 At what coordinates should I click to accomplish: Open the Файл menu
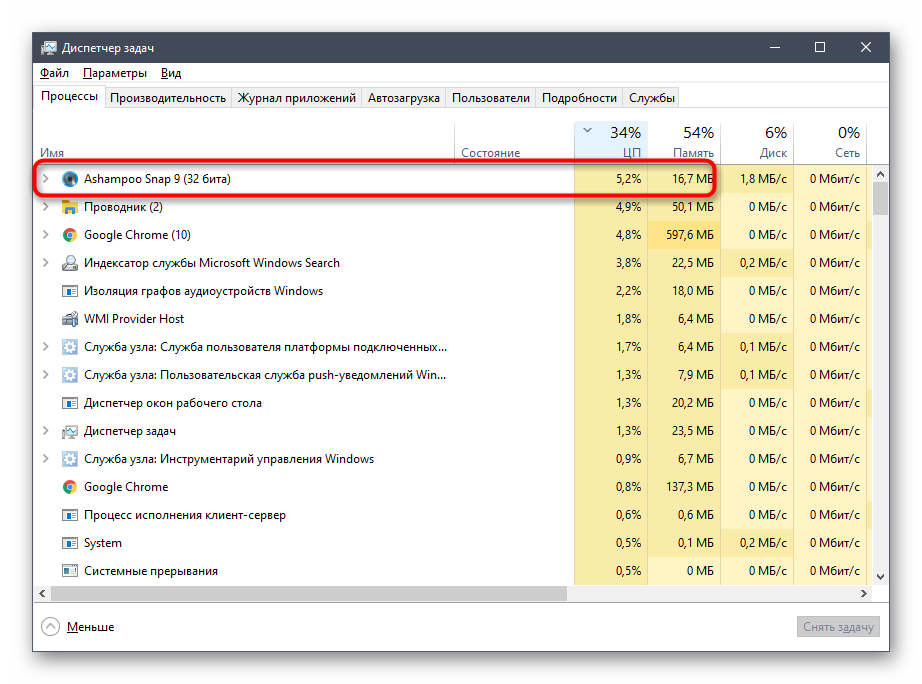(x=54, y=73)
